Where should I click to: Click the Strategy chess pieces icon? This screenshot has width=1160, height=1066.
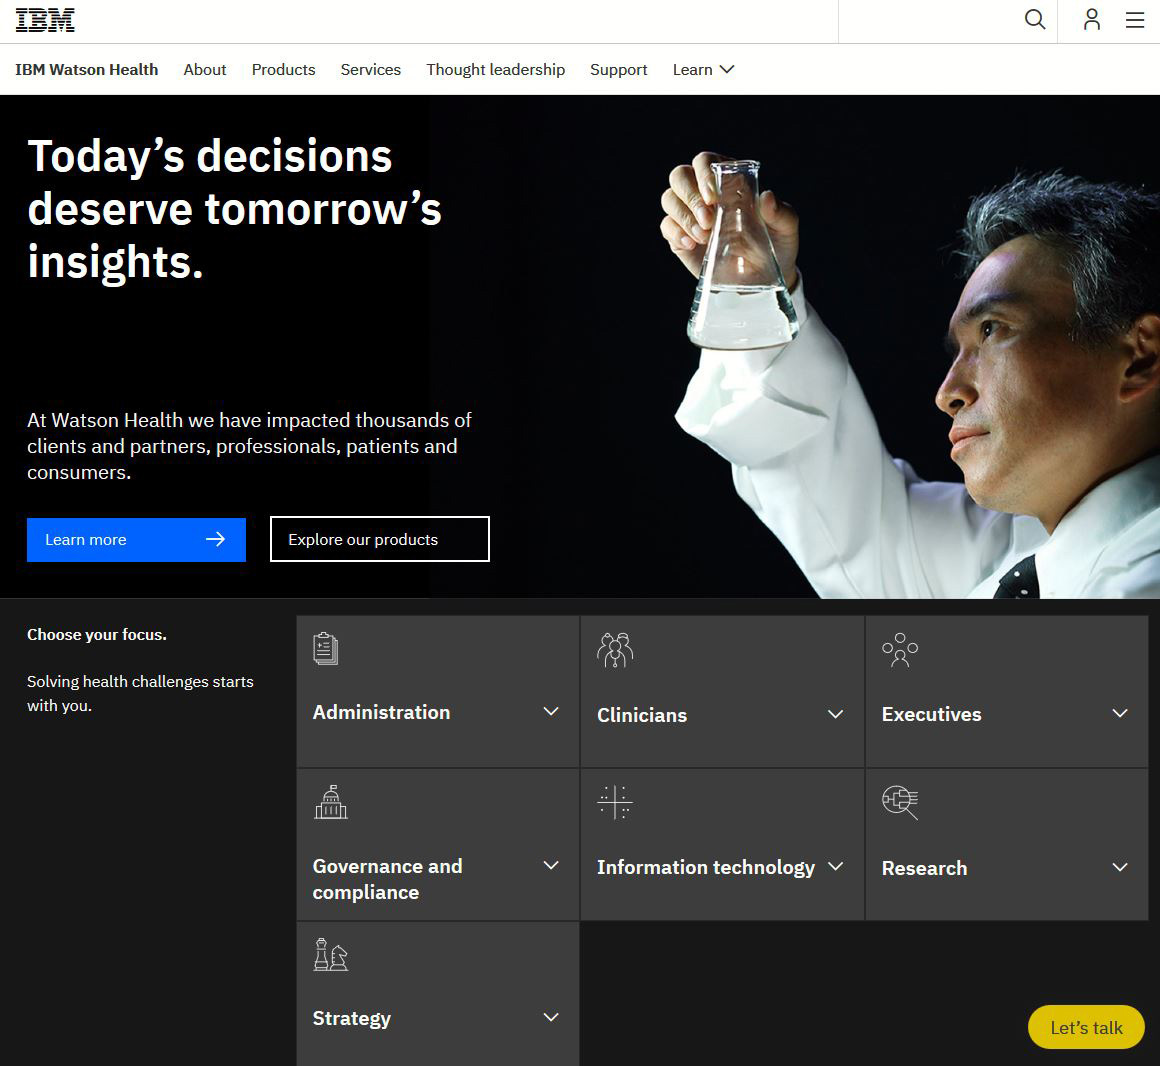(x=331, y=955)
